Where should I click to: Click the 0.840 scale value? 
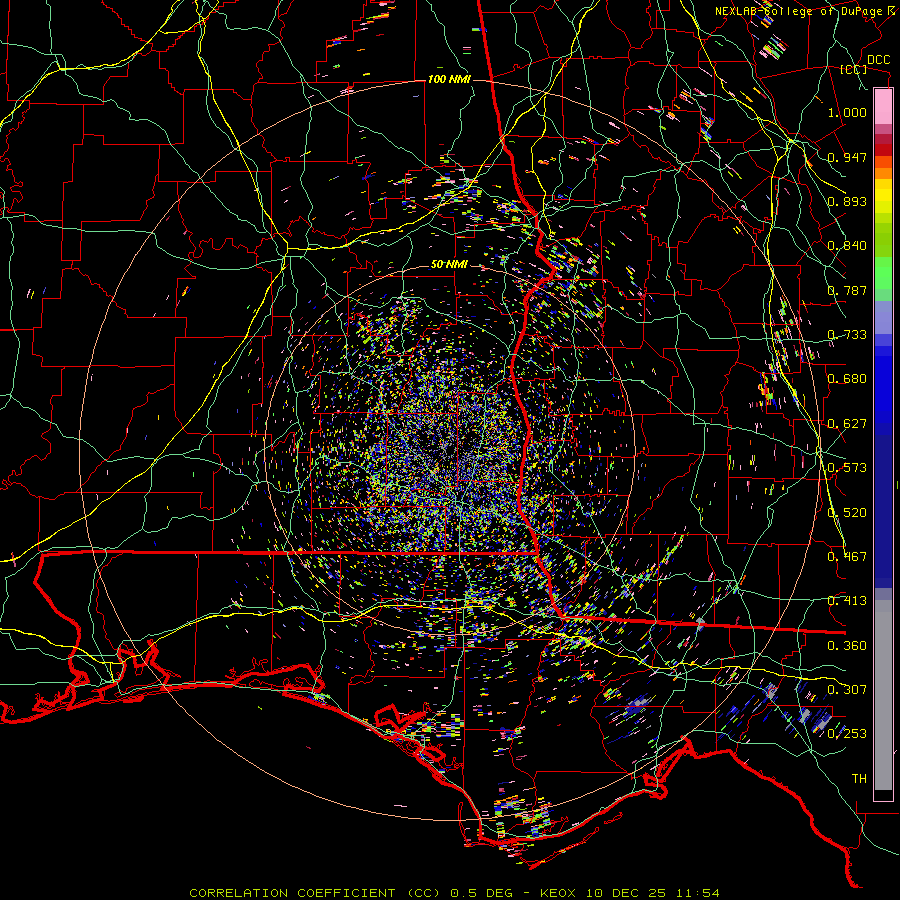pyautogui.click(x=847, y=246)
